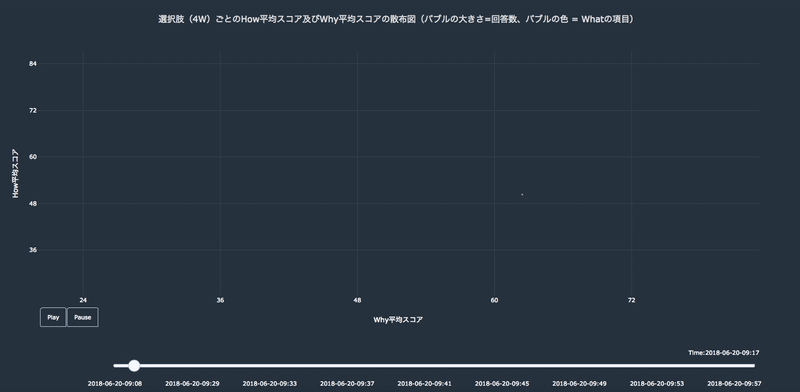The height and width of the screenshot is (392, 800).
Task: Jump slider to 2018-06-20-09:37 step
Action: (x=347, y=383)
